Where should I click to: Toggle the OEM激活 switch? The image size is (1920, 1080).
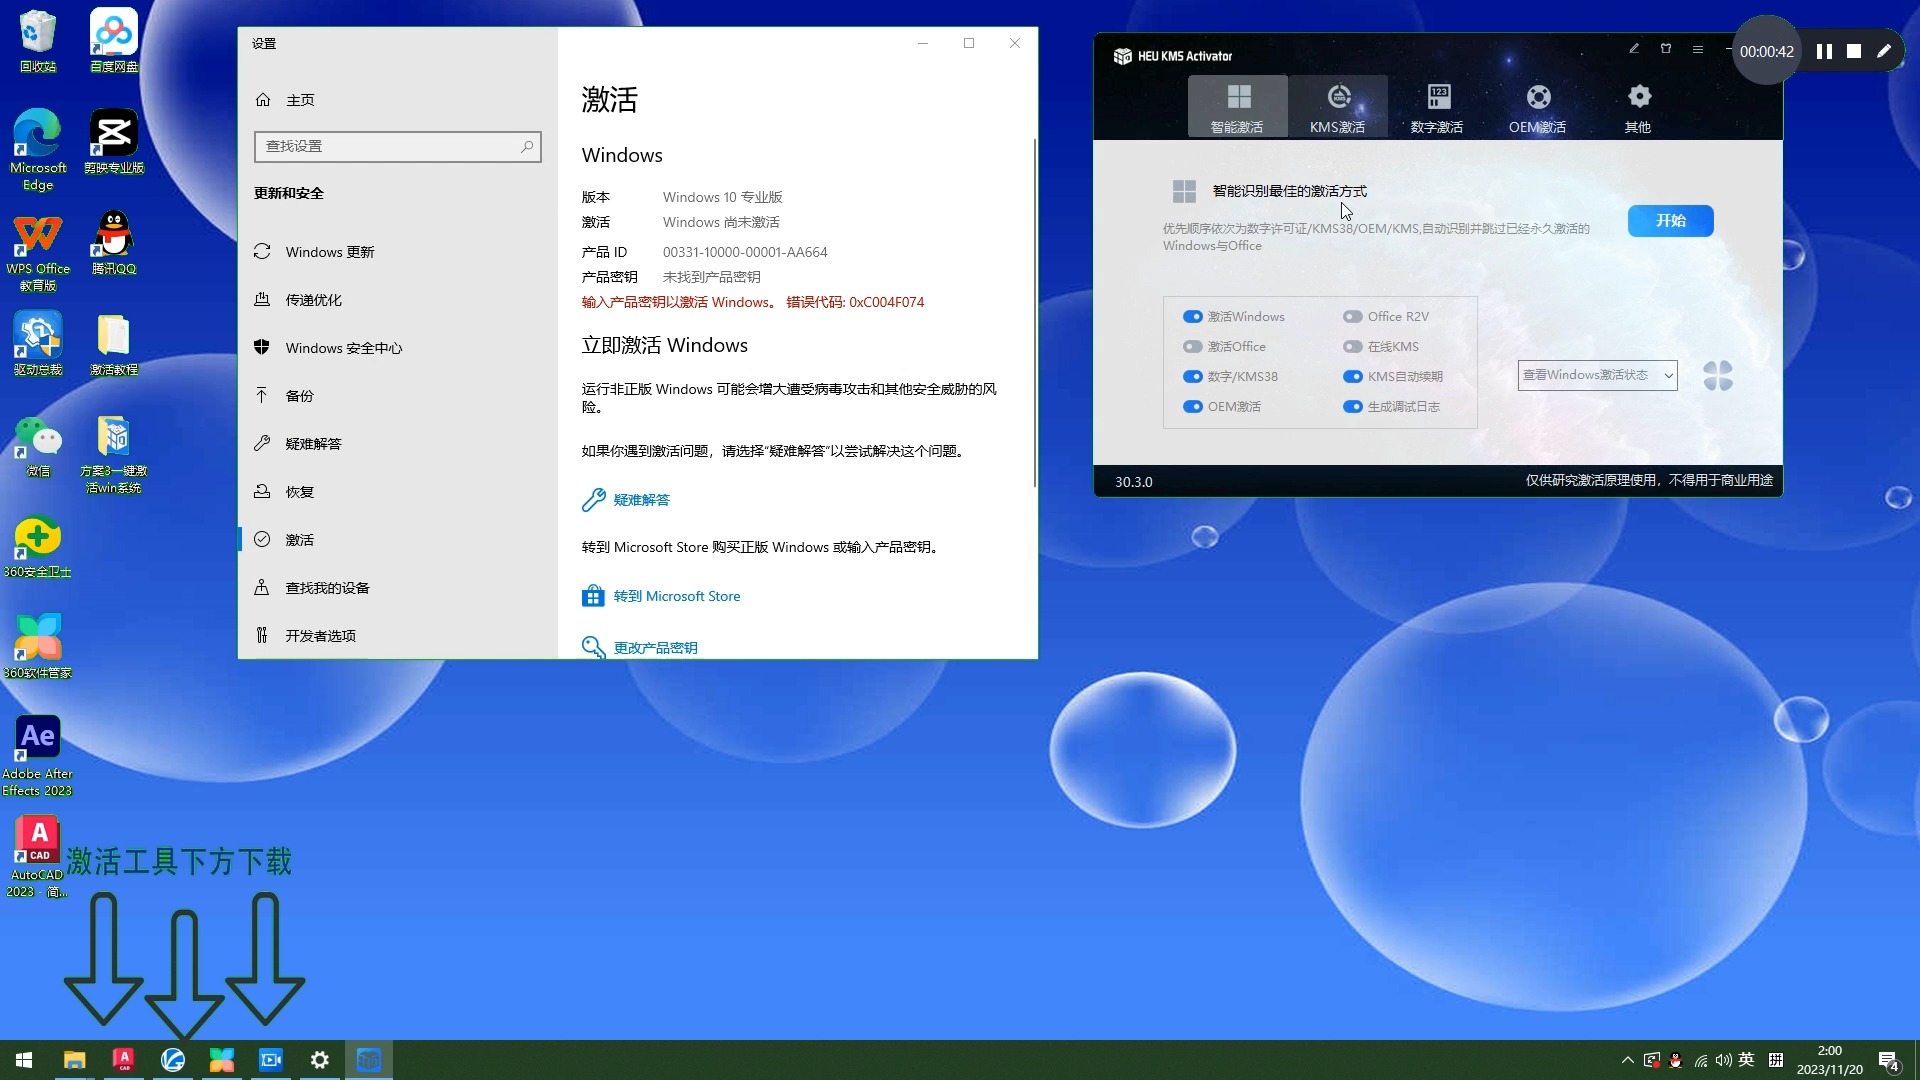[x=1192, y=407]
